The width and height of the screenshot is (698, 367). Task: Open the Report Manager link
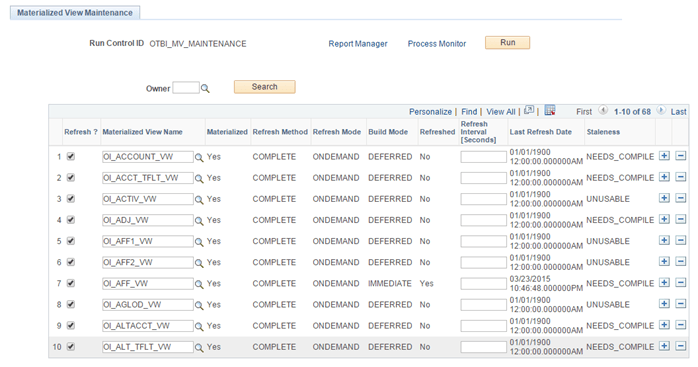pyautogui.click(x=358, y=44)
